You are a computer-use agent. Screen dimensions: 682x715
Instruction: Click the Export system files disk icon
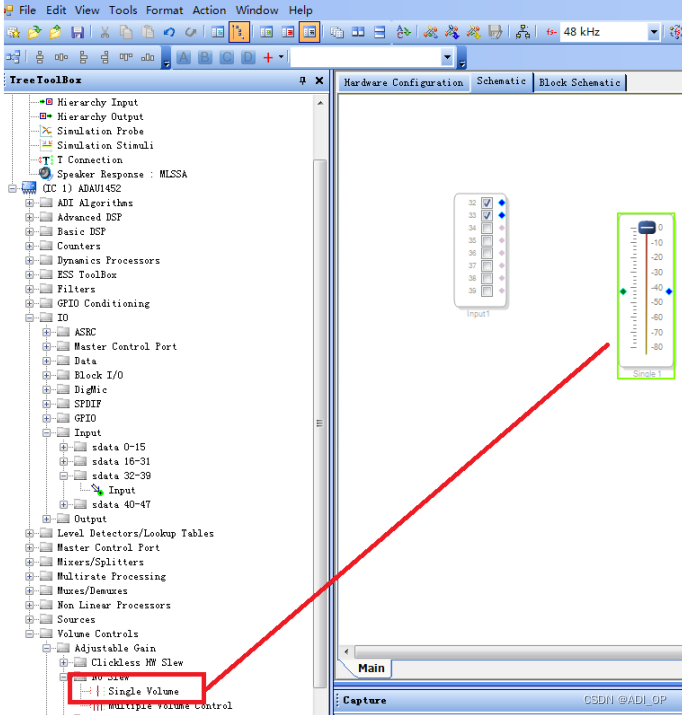495,32
